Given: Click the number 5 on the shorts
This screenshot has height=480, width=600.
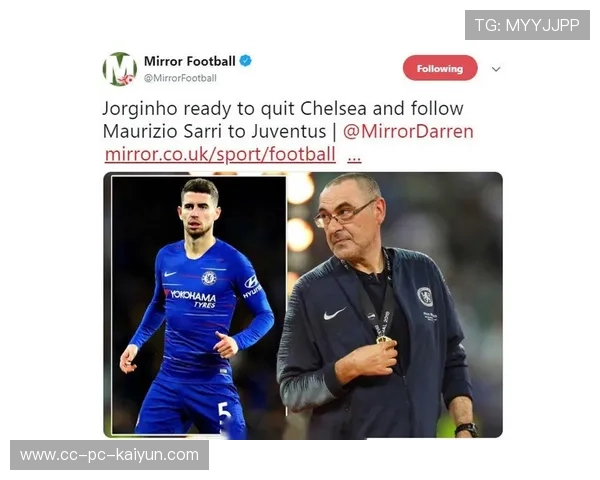Looking at the screenshot, I should pos(224,413).
